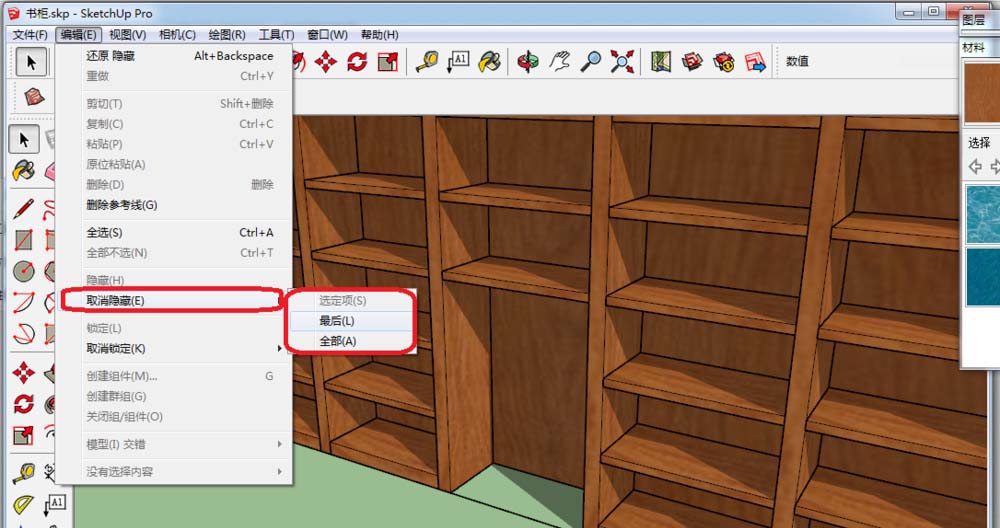
Task: Click the Zoom Extents tool
Action: 622,62
